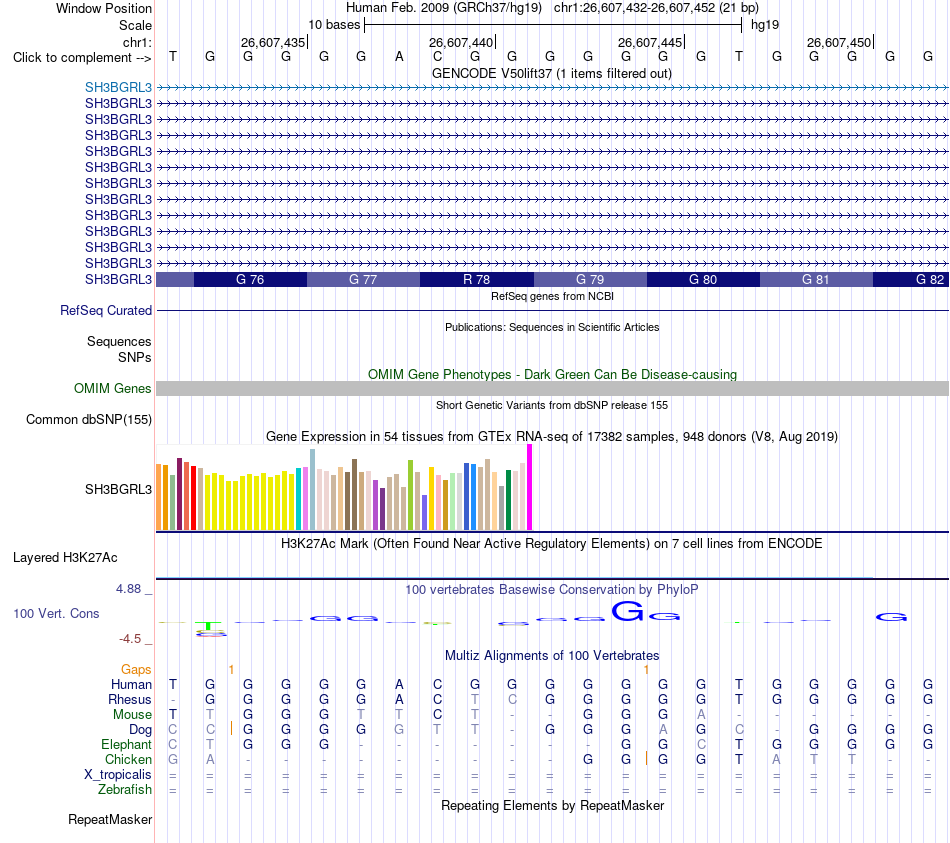Viewport: 950px width, 843px height.
Task: Click the '10 bases' scale bar label
Action: (x=334, y=25)
